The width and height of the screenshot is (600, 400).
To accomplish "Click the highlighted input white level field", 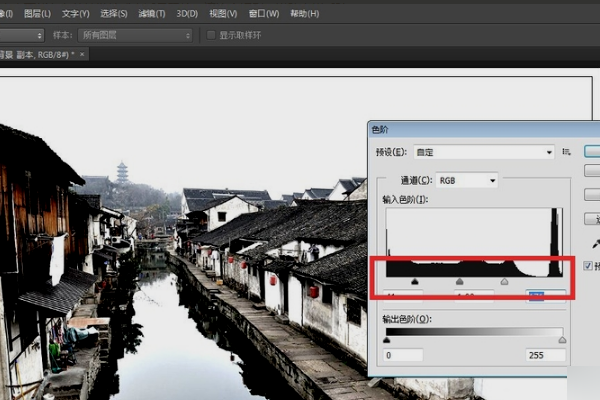I will click(545, 295).
